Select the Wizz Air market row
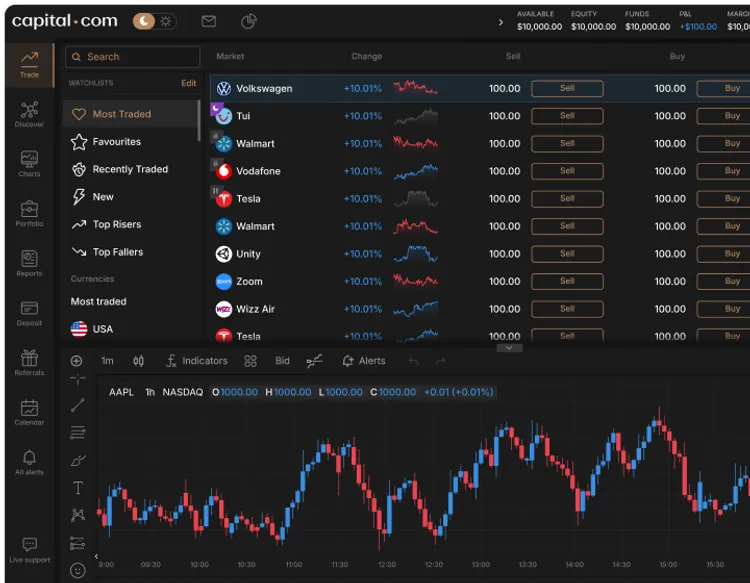 [480, 309]
